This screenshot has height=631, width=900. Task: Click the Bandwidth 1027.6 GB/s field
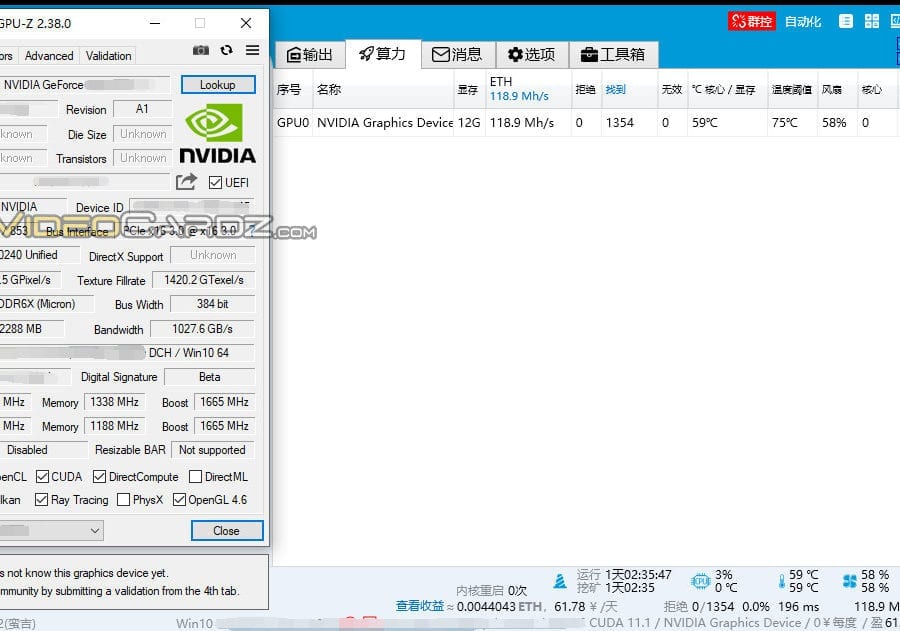[x=202, y=329]
